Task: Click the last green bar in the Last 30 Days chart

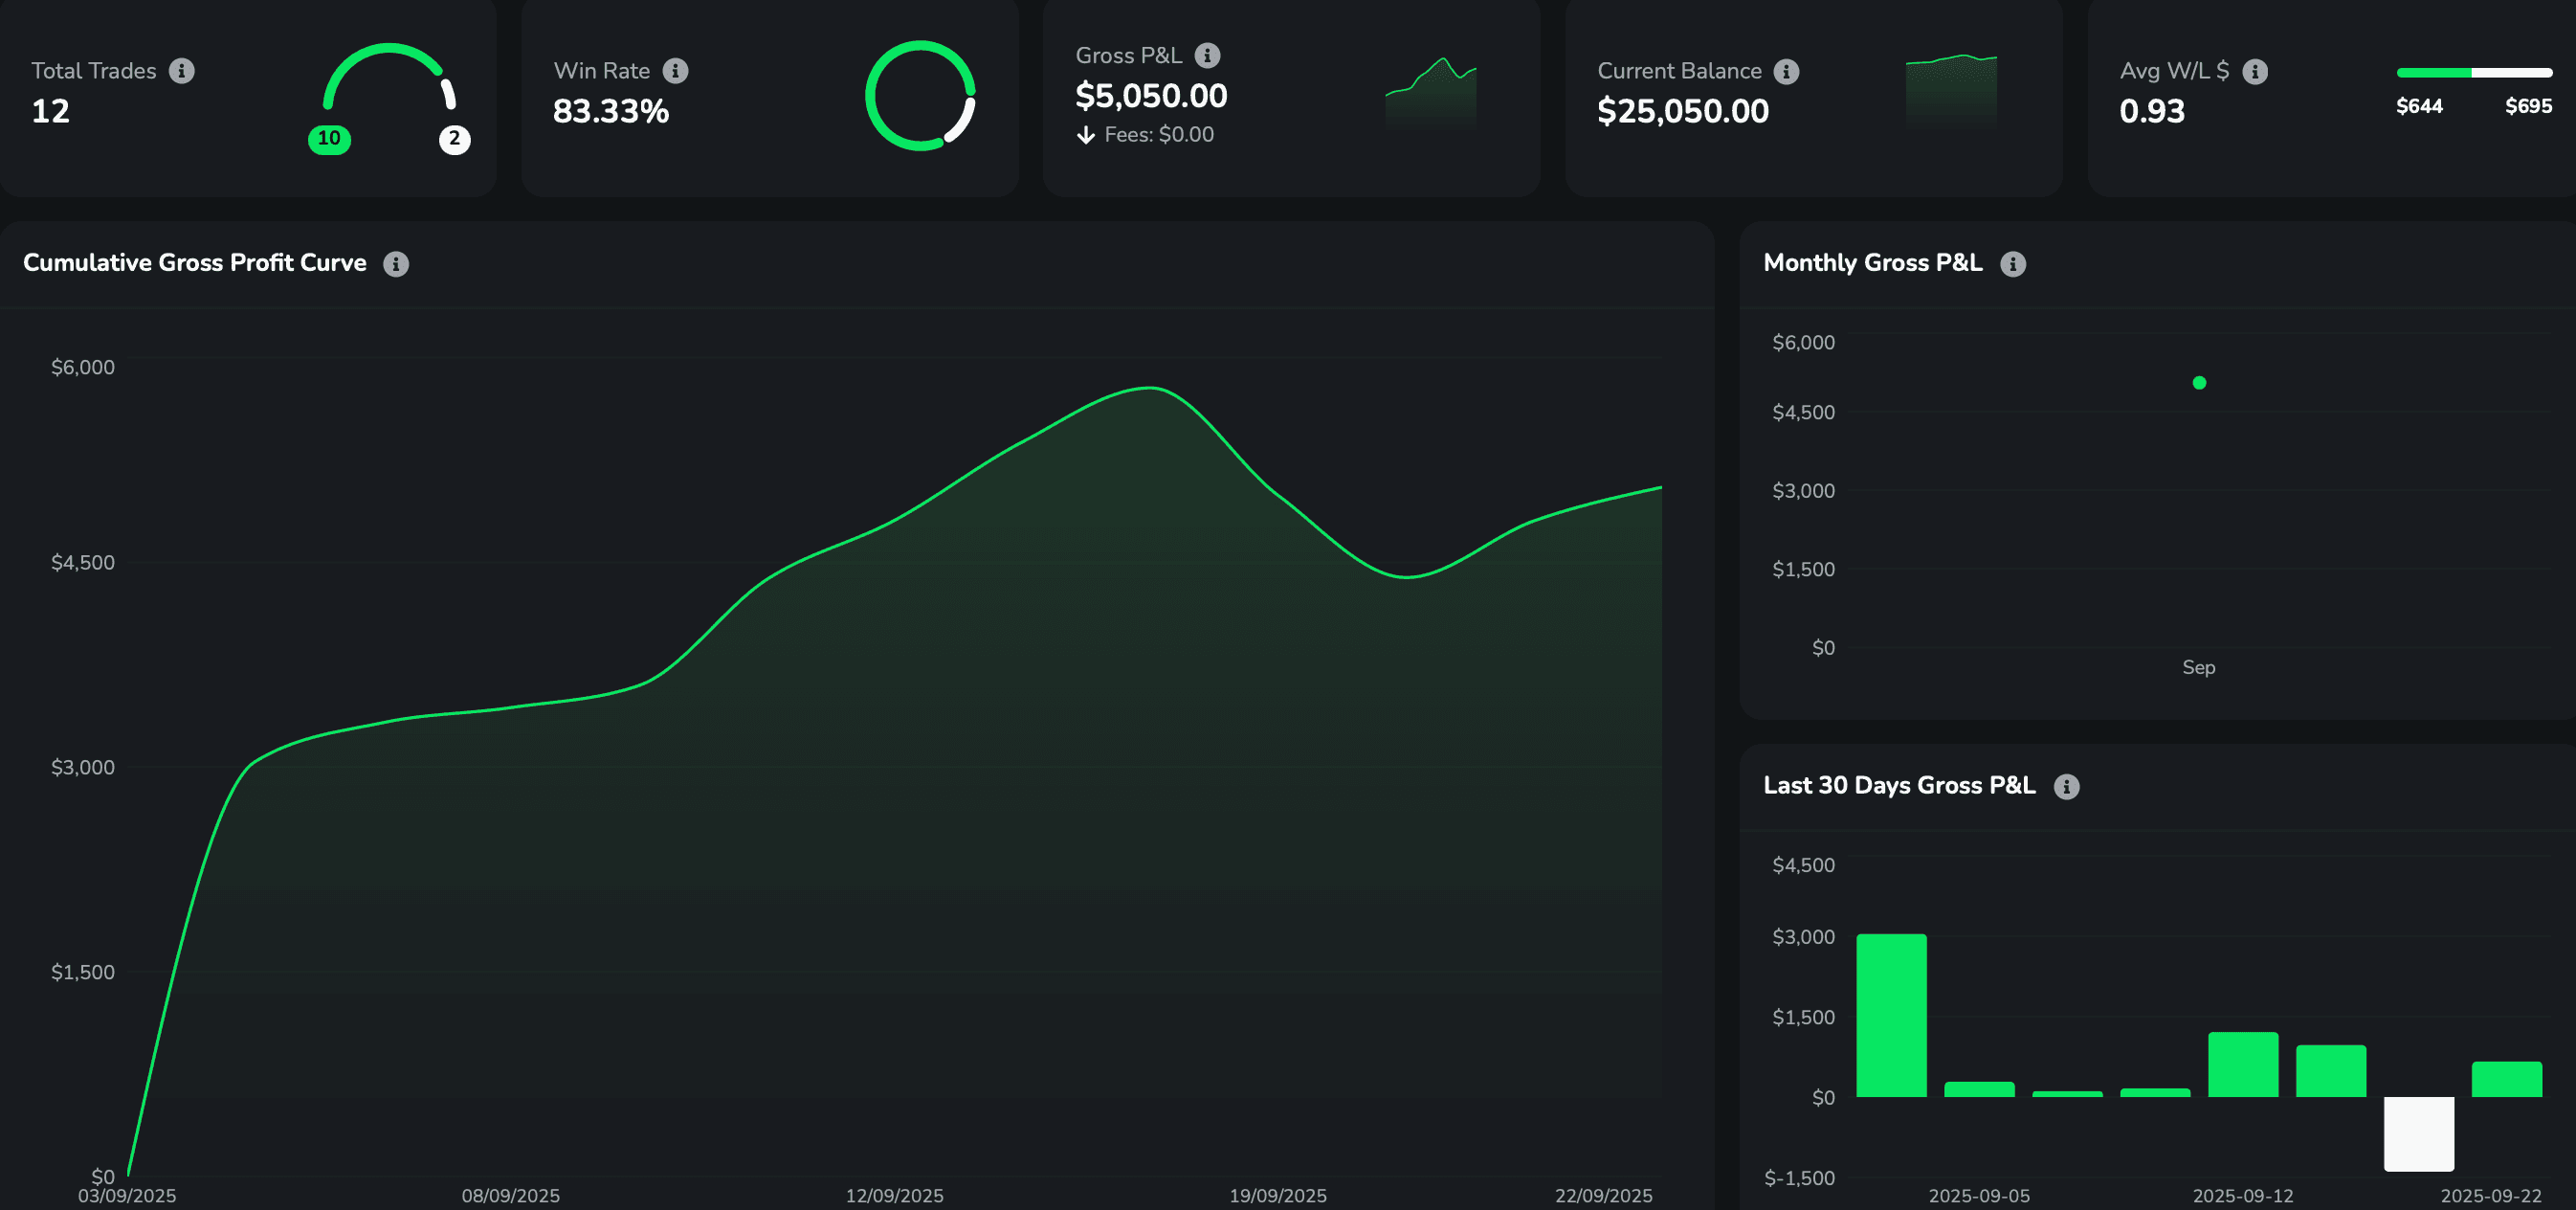Action: tap(2506, 1080)
